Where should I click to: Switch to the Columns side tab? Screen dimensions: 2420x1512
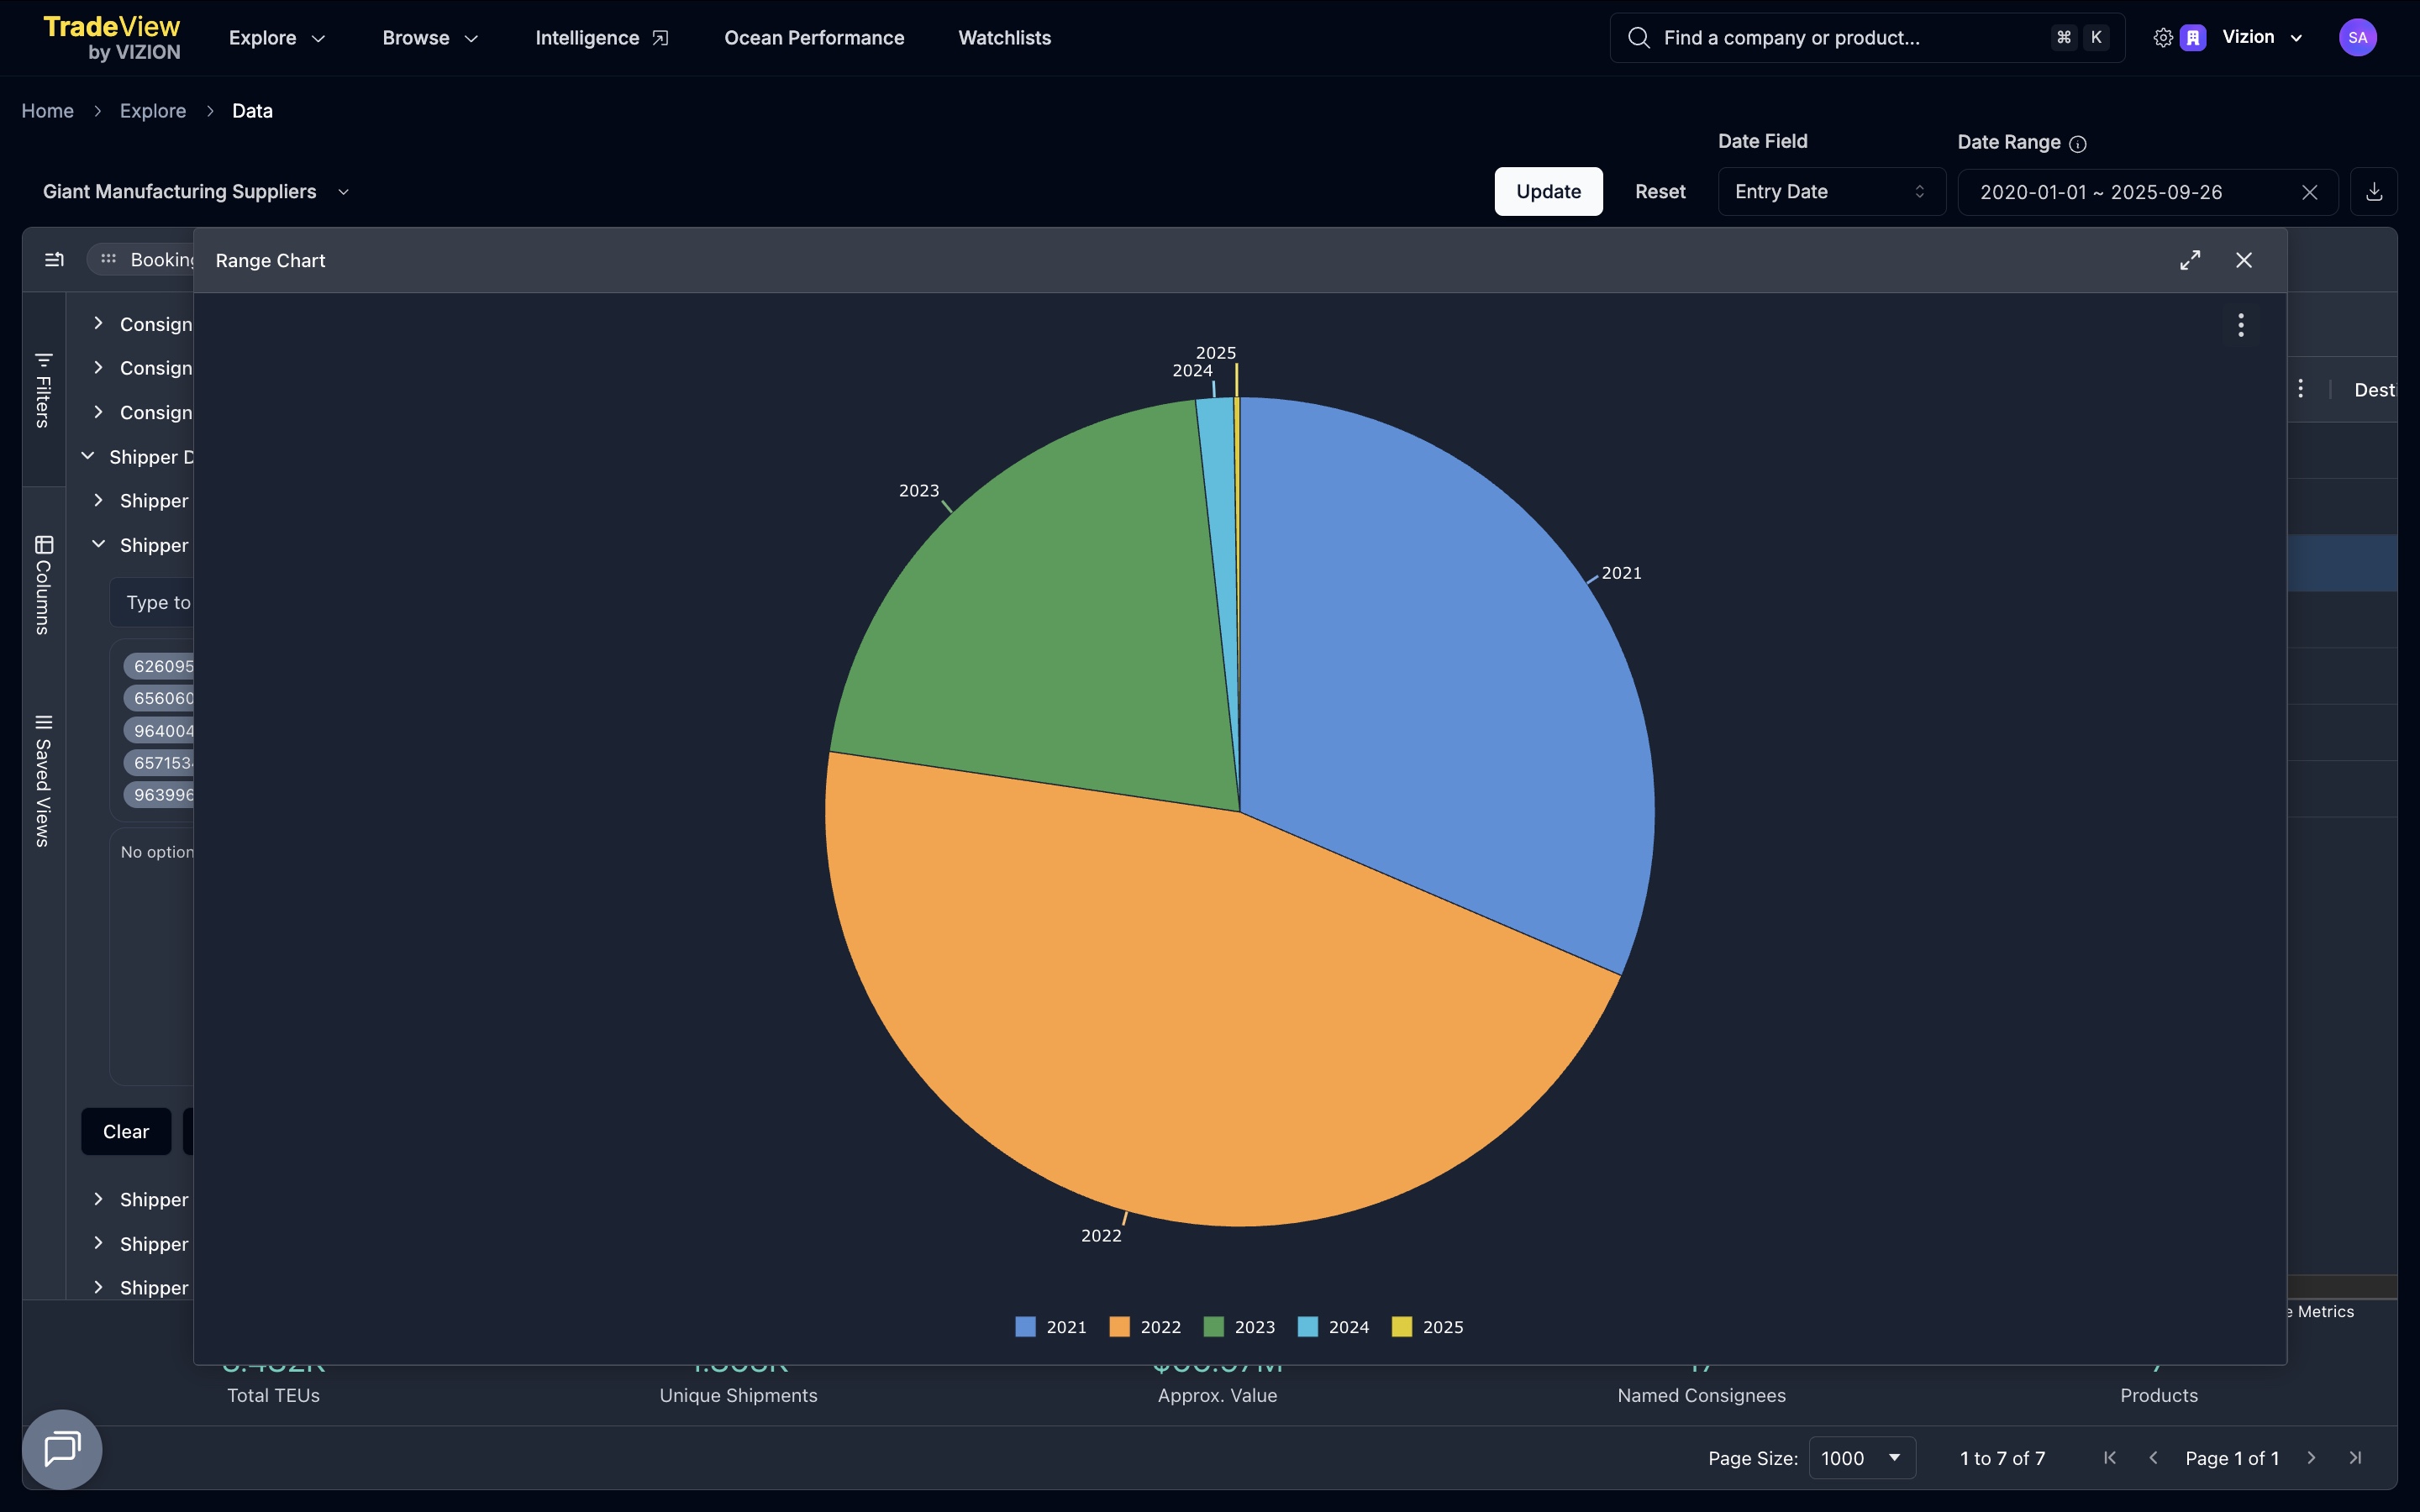click(43, 585)
